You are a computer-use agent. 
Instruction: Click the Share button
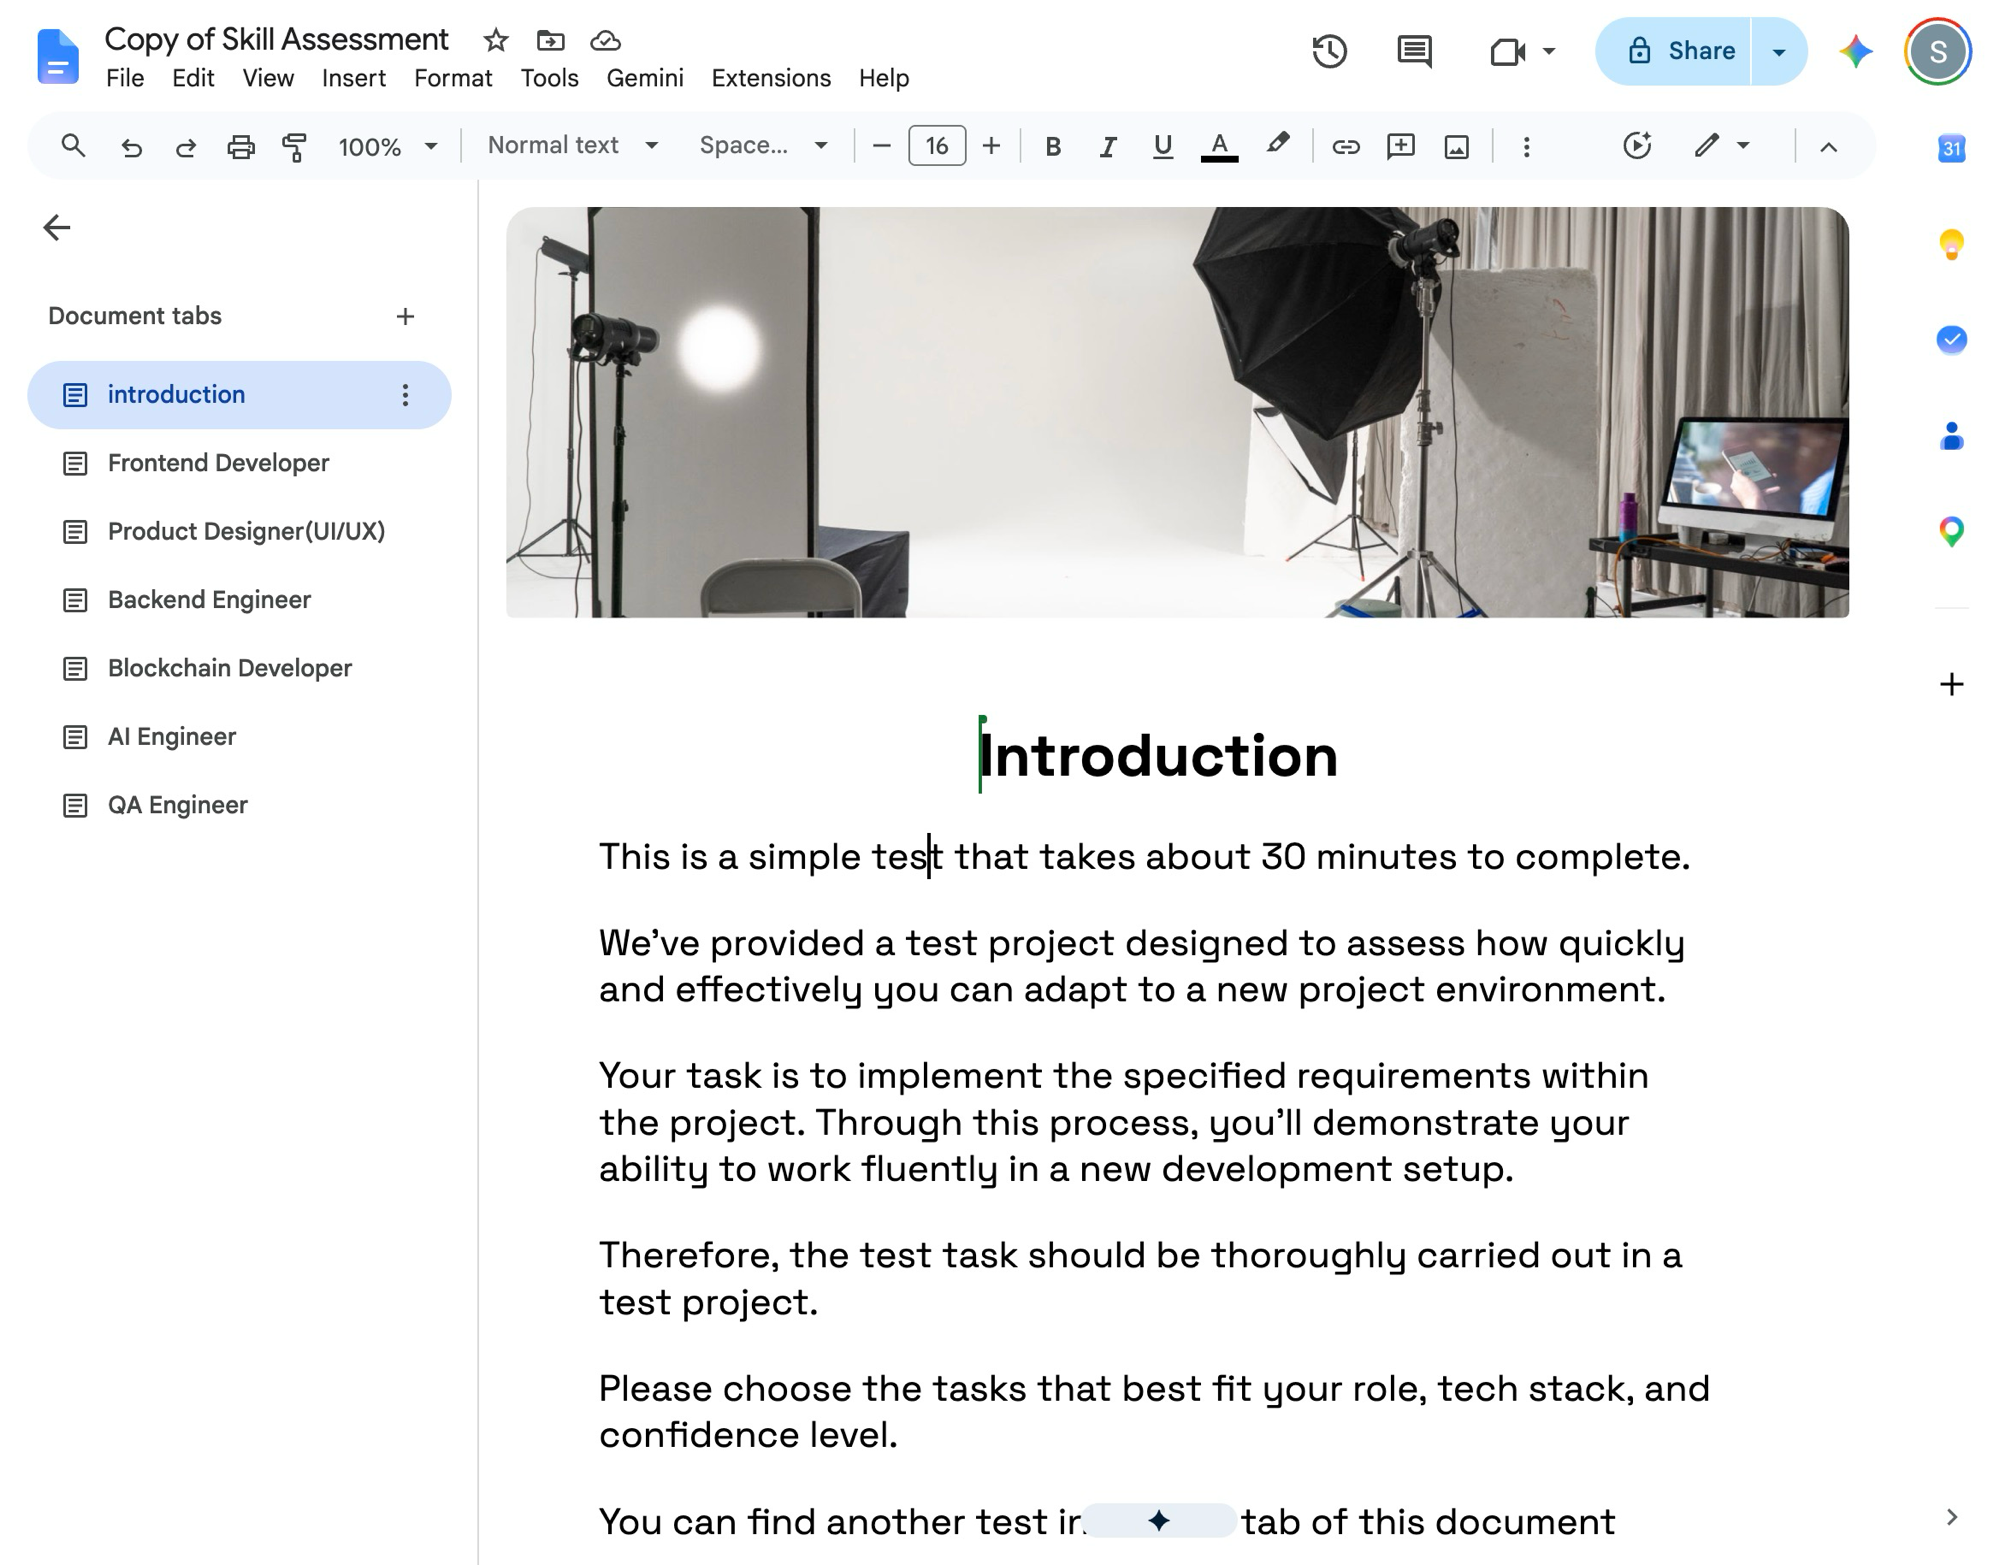[x=1674, y=51]
